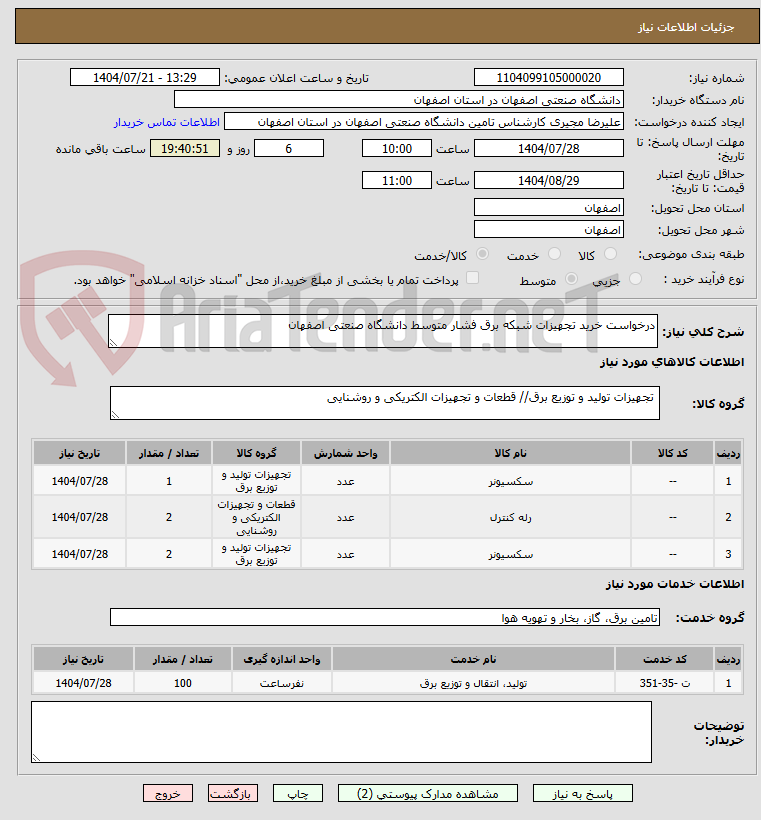The image size is (761, 820).
Task: Click سکسیونر in goods row 3
Action: click(x=510, y=554)
